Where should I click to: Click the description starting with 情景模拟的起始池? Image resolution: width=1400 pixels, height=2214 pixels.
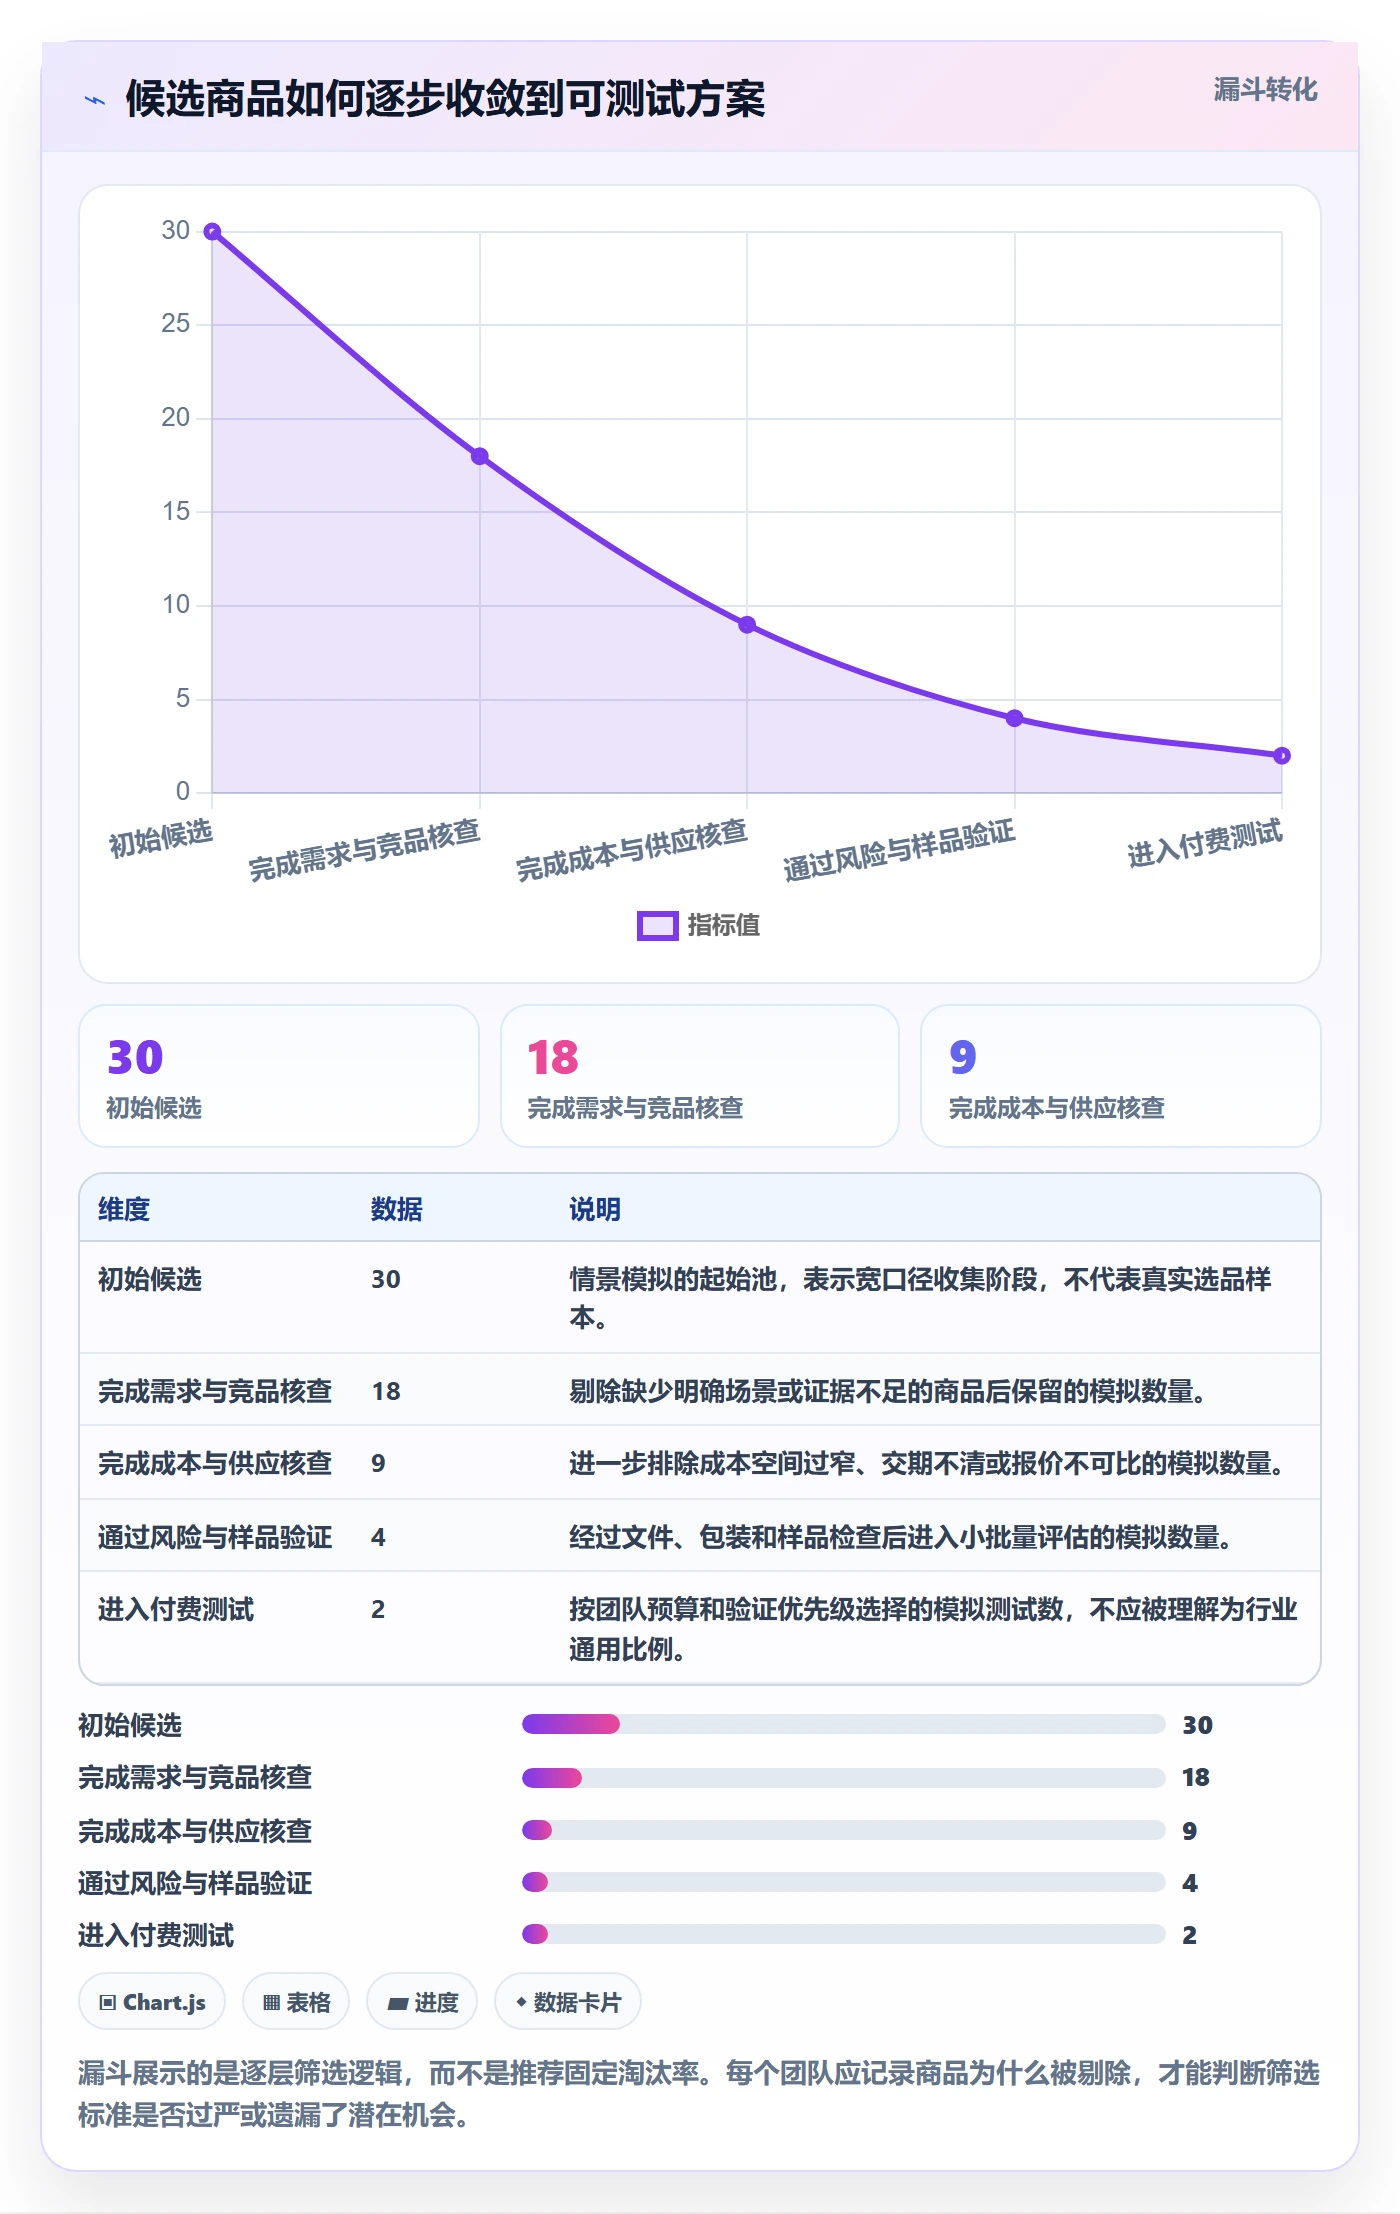pos(920,1298)
